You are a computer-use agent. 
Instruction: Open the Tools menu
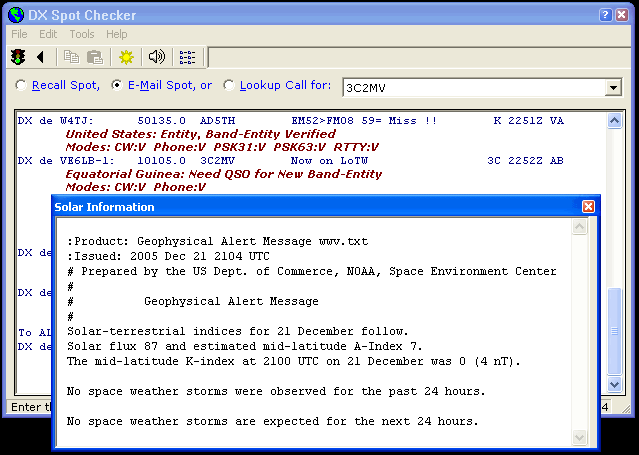pos(82,34)
